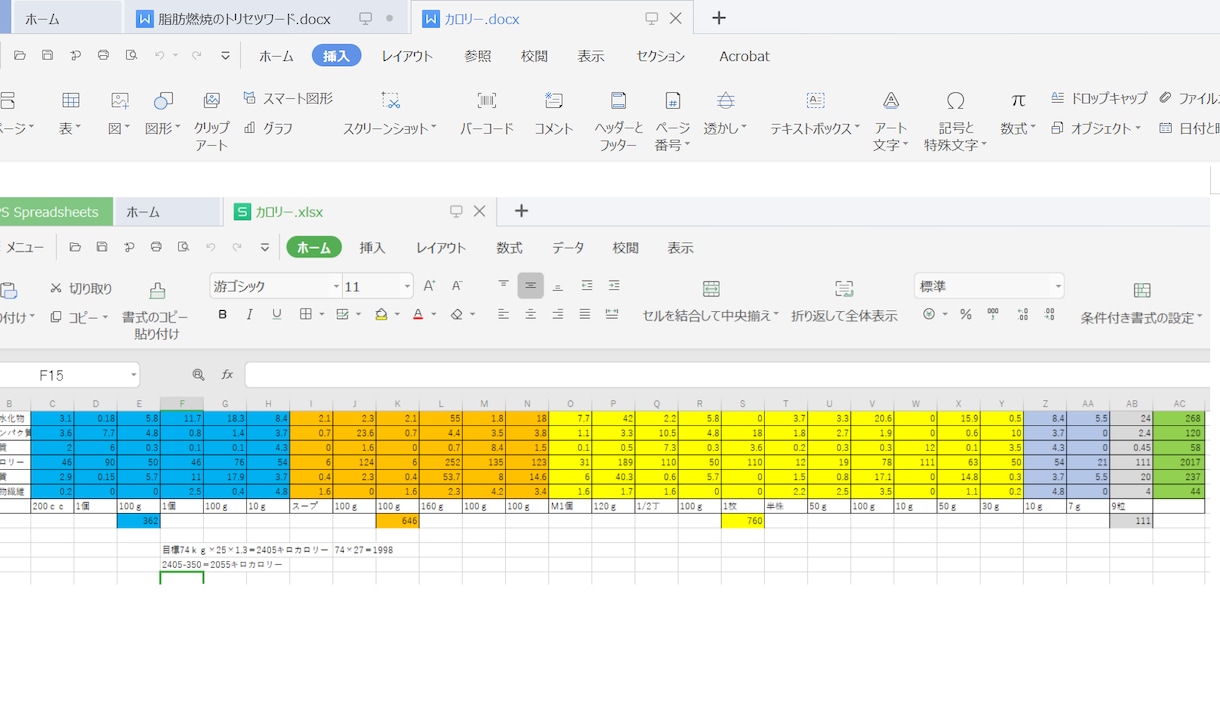Expand the オブジェクト object dropdown
This screenshot has width=1220, height=713.
click(x=1138, y=128)
